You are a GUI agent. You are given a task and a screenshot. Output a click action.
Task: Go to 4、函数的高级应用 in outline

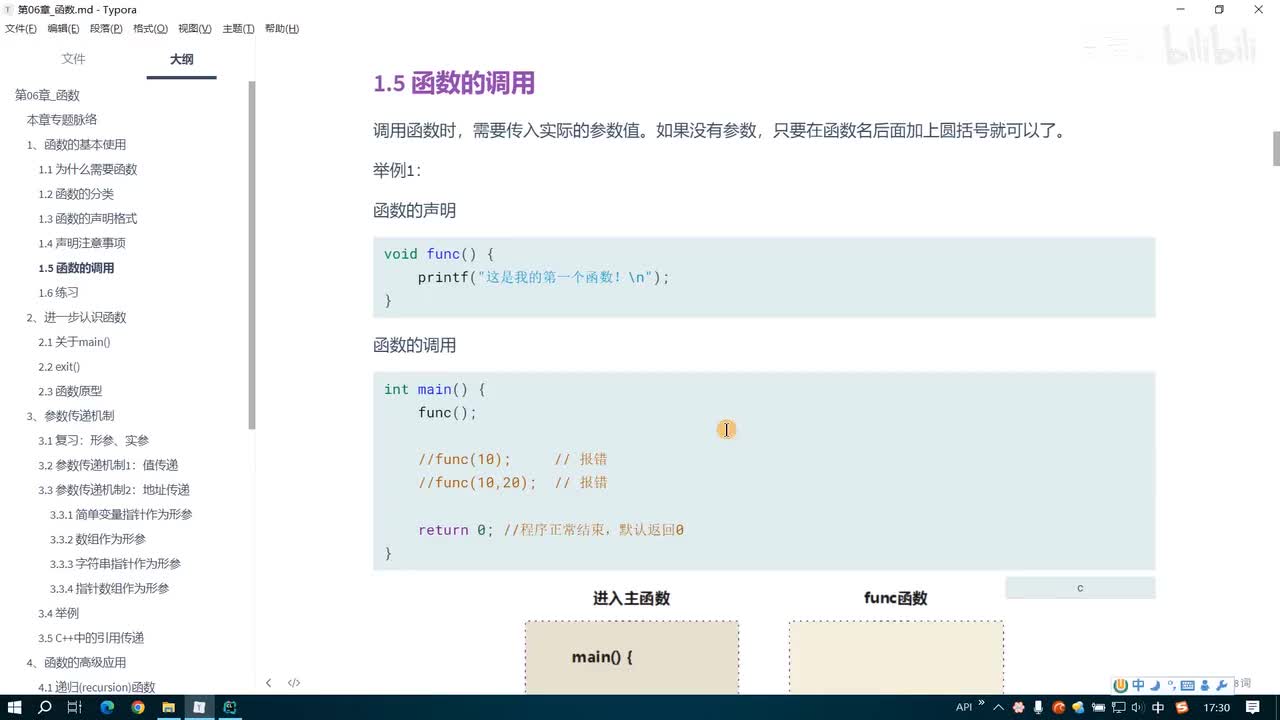click(76, 662)
